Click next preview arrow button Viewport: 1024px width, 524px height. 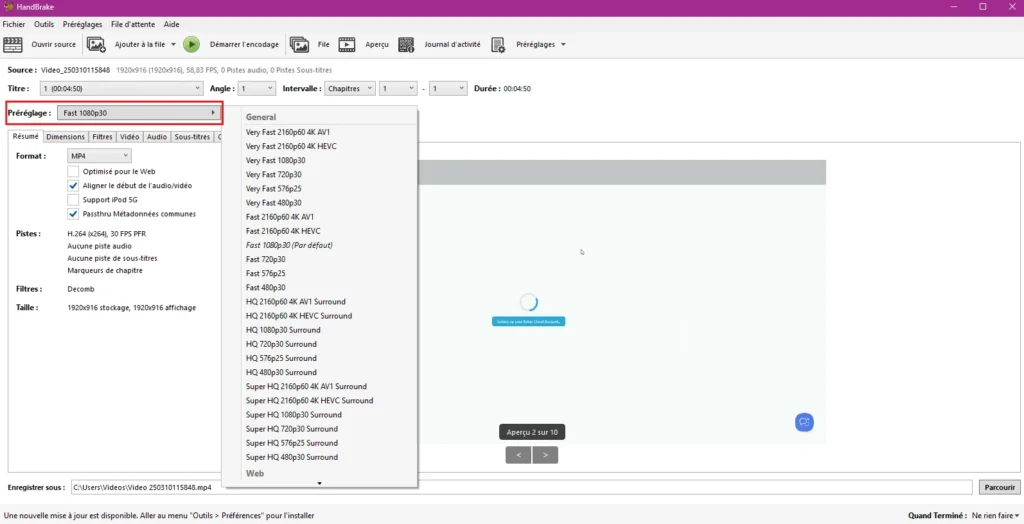(545, 455)
